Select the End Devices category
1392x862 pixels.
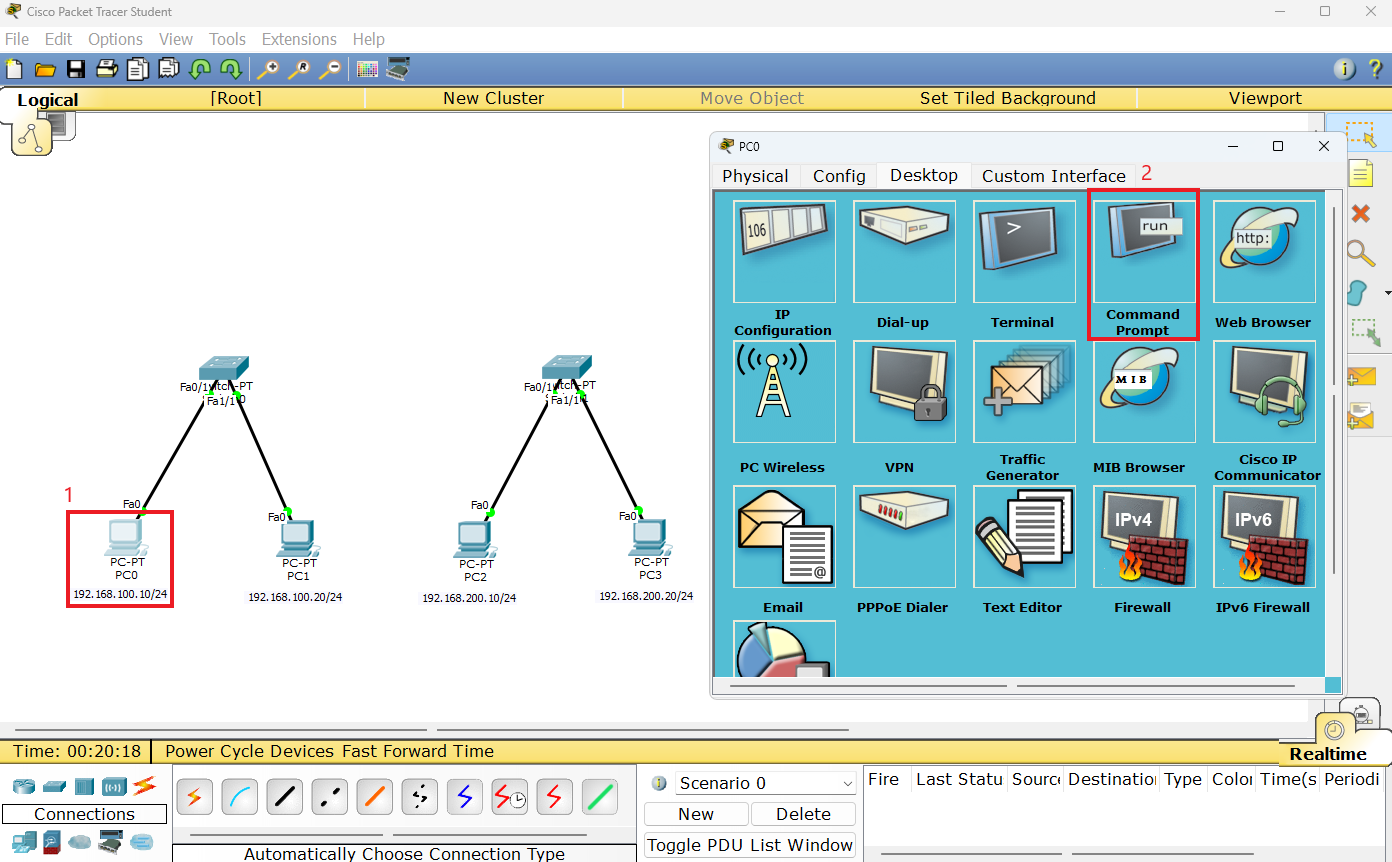pos(24,842)
